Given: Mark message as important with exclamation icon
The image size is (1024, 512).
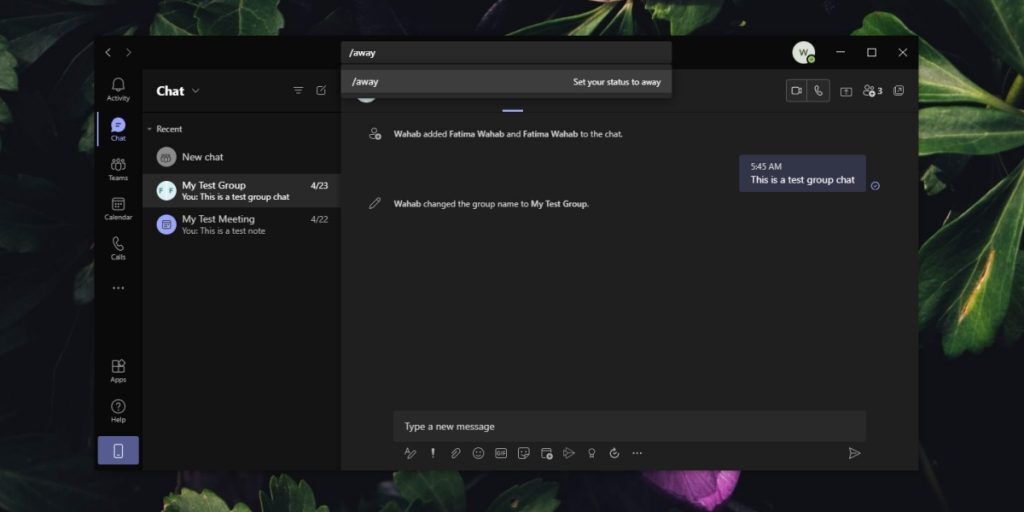Looking at the screenshot, I should [433, 453].
